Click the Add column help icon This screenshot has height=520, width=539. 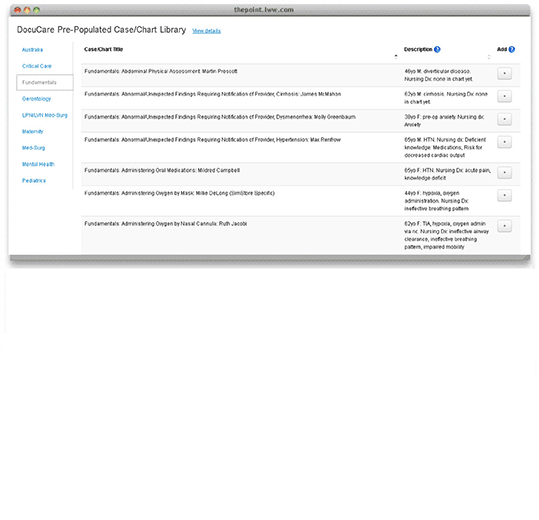[512, 49]
